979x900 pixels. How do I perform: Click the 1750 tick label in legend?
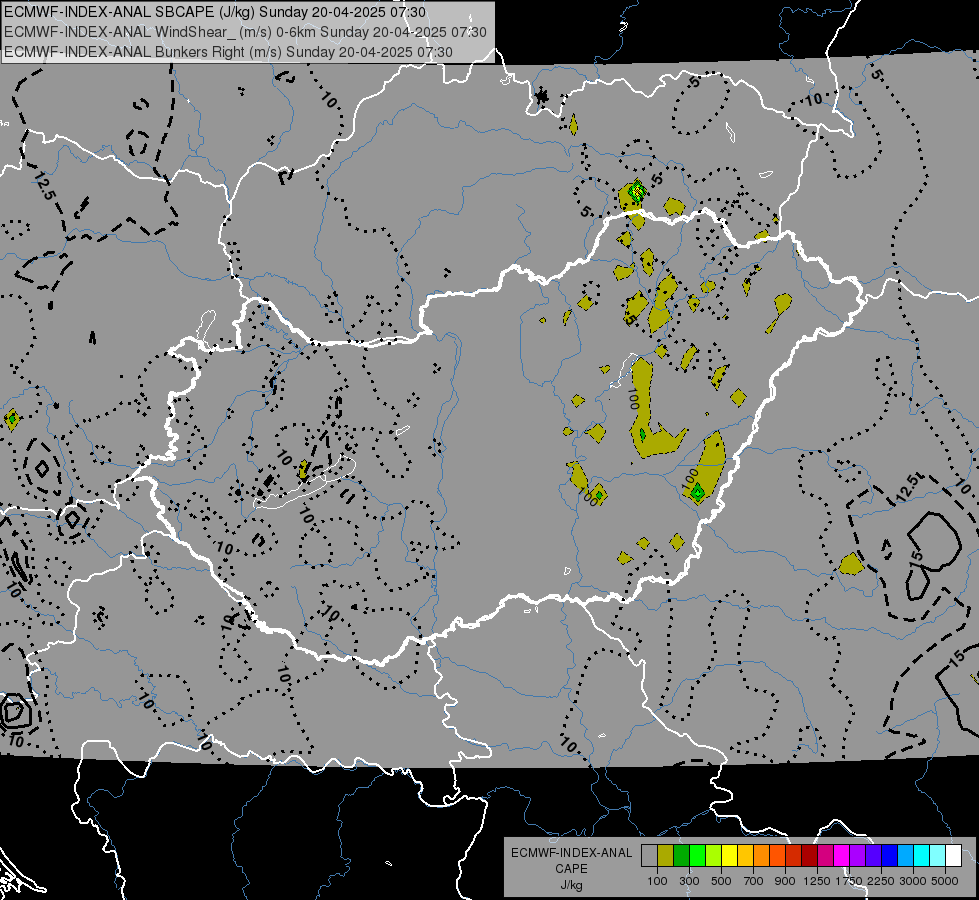[849, 881]
